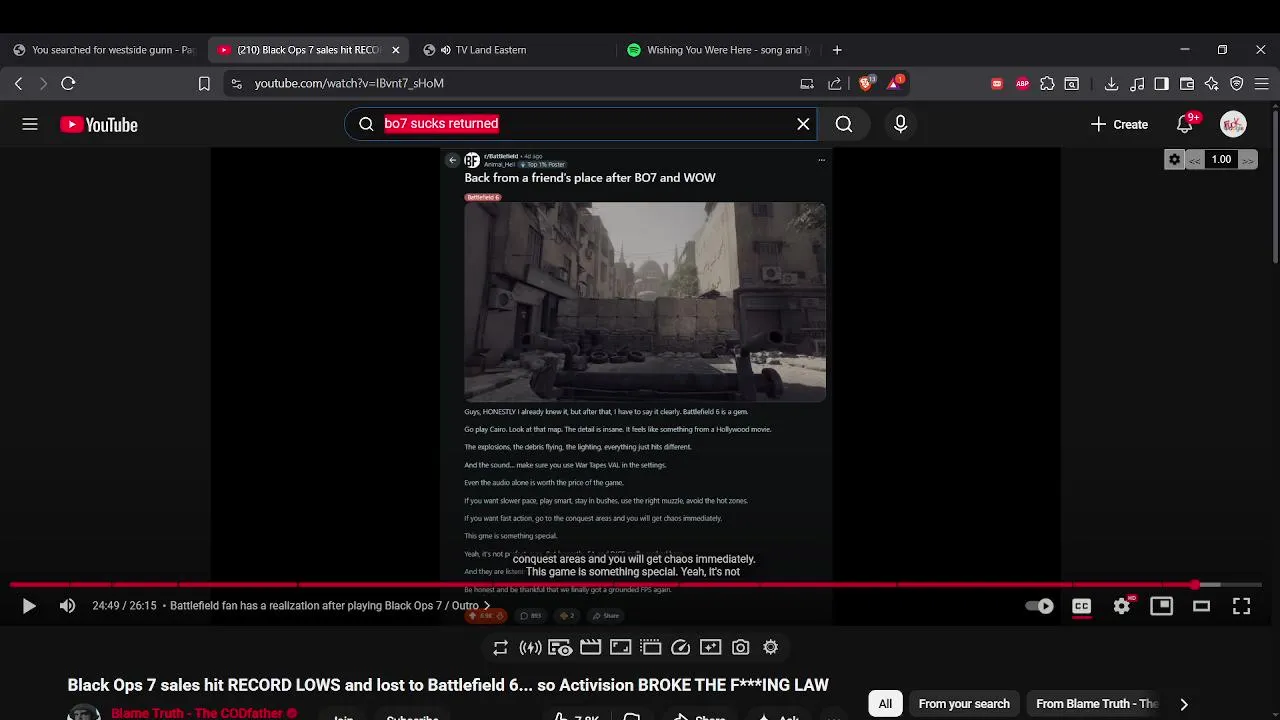
Task: Click the address bar URL
Action: point(349,84)
